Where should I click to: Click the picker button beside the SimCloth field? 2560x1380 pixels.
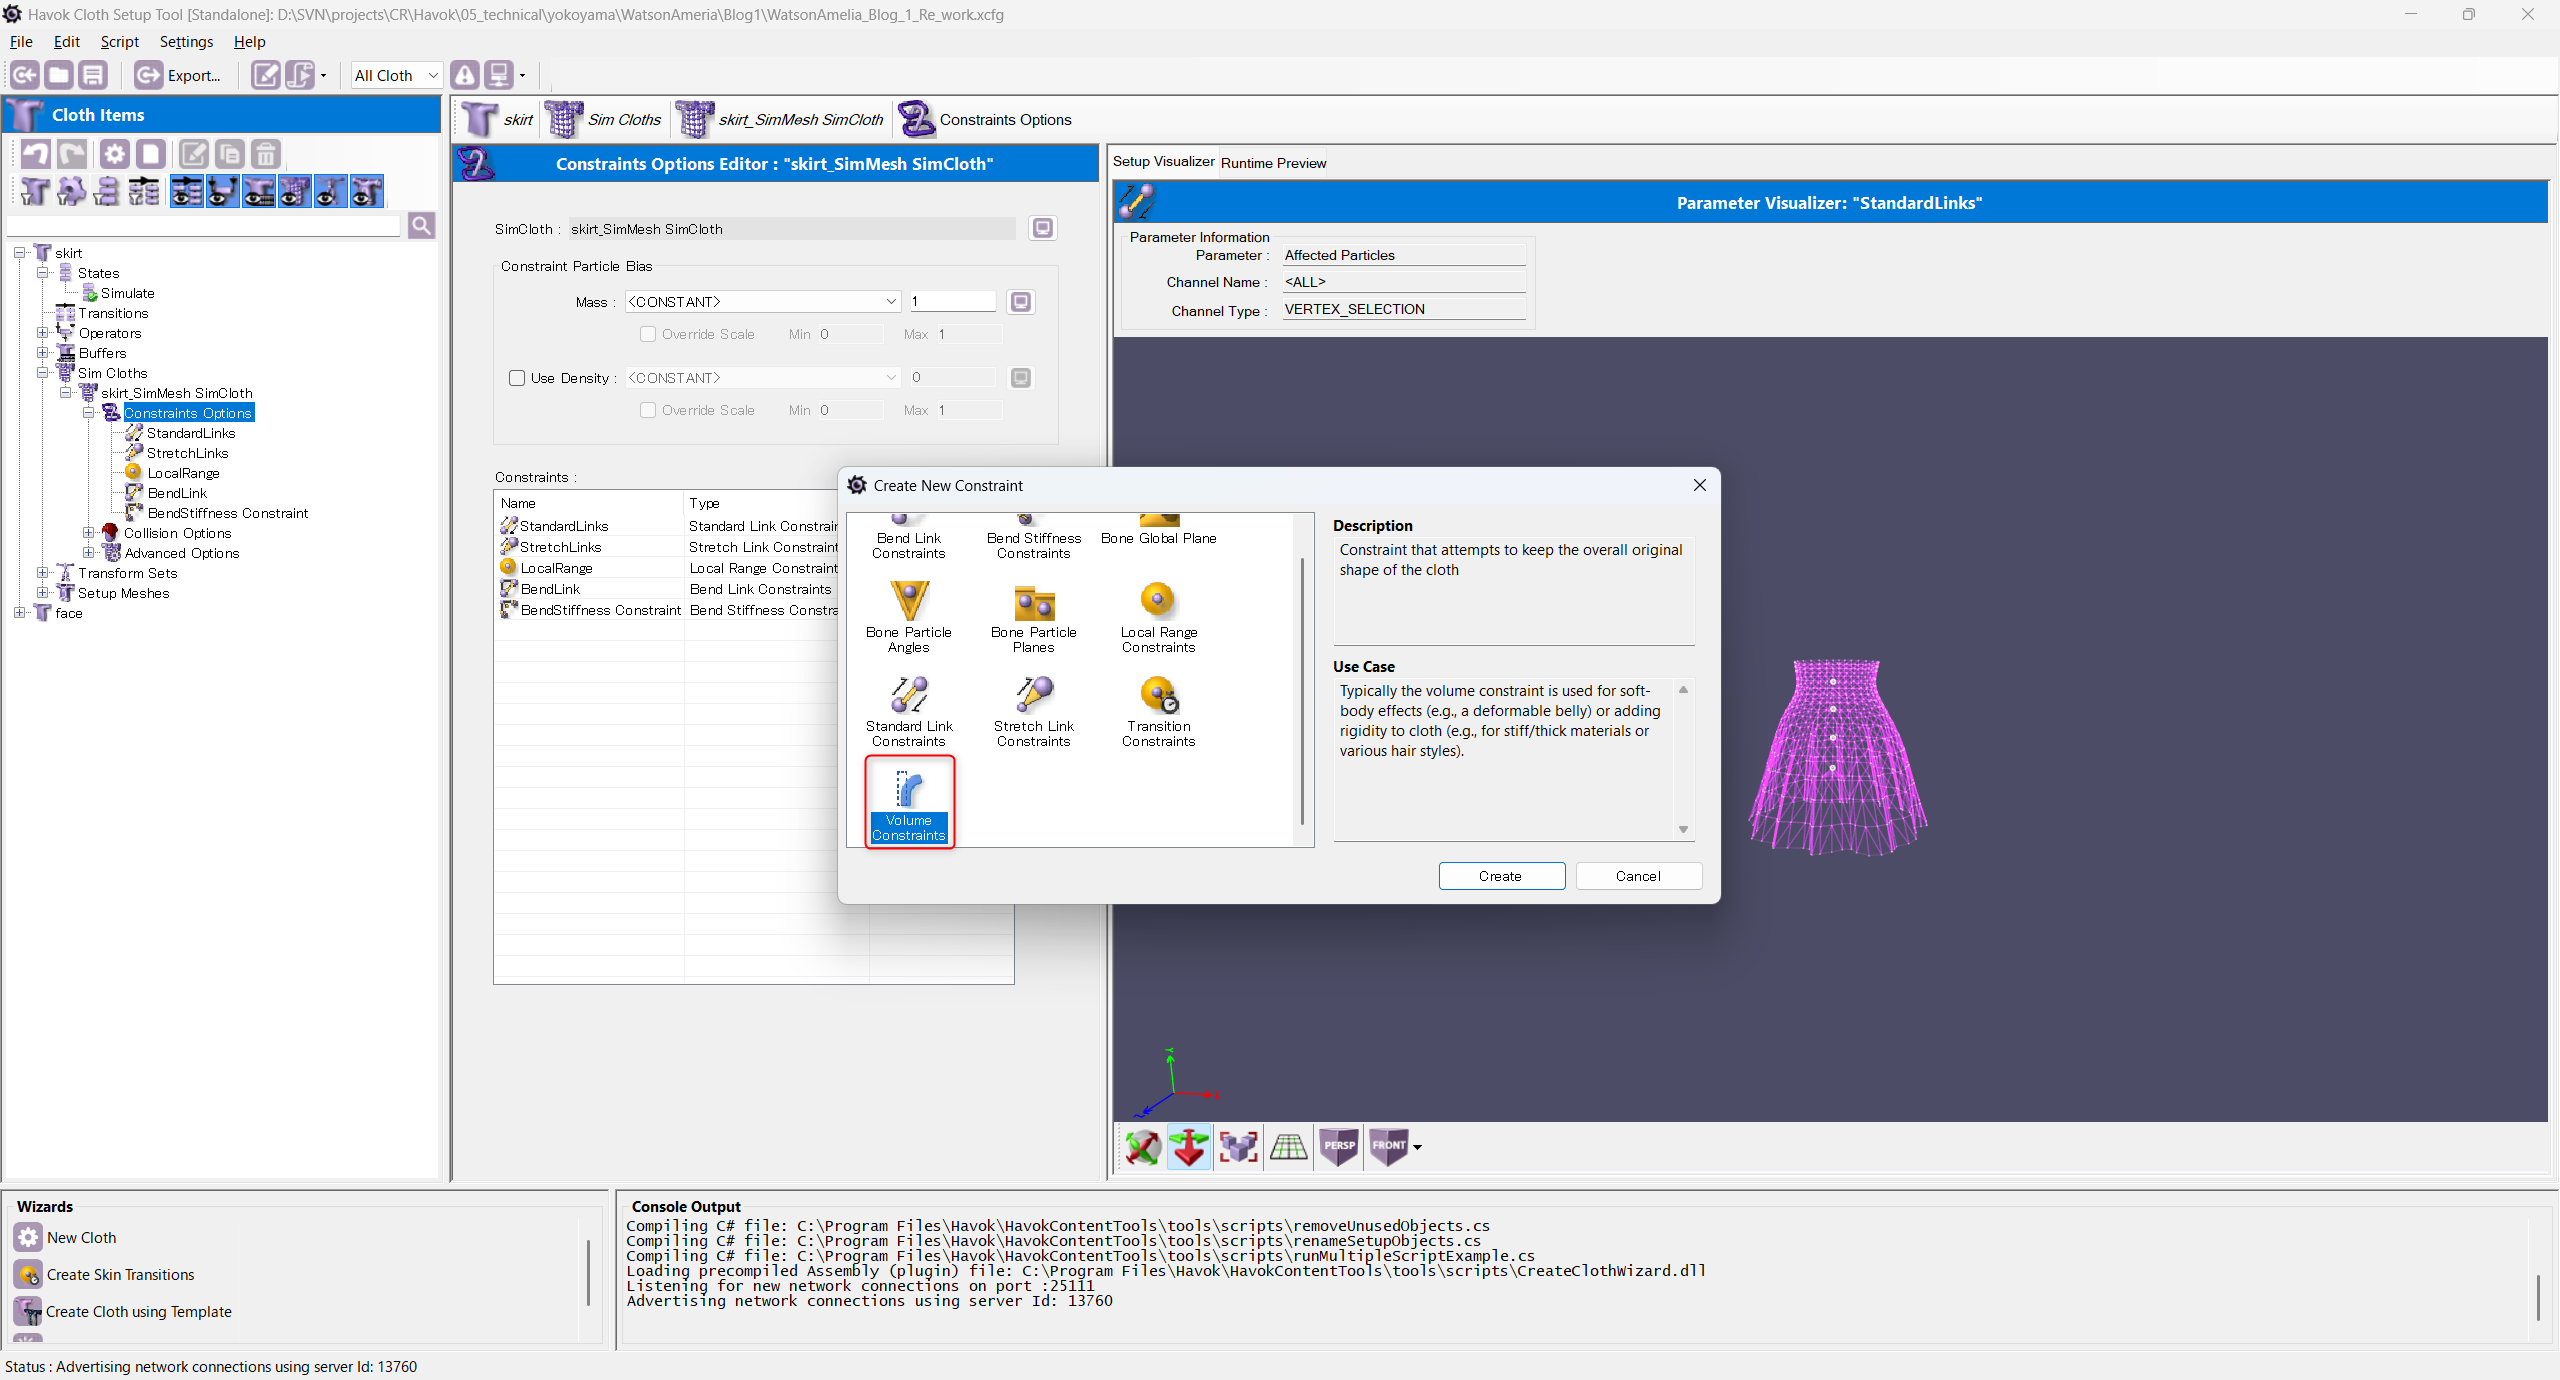click(1042, 228)
